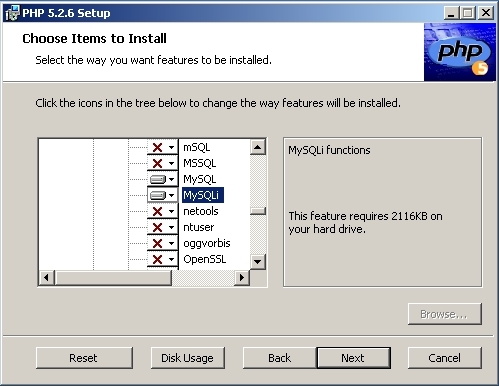Open install options dropdown for oggvorbis
This screenshot has width=499, height=386.
tap(171, 243)
